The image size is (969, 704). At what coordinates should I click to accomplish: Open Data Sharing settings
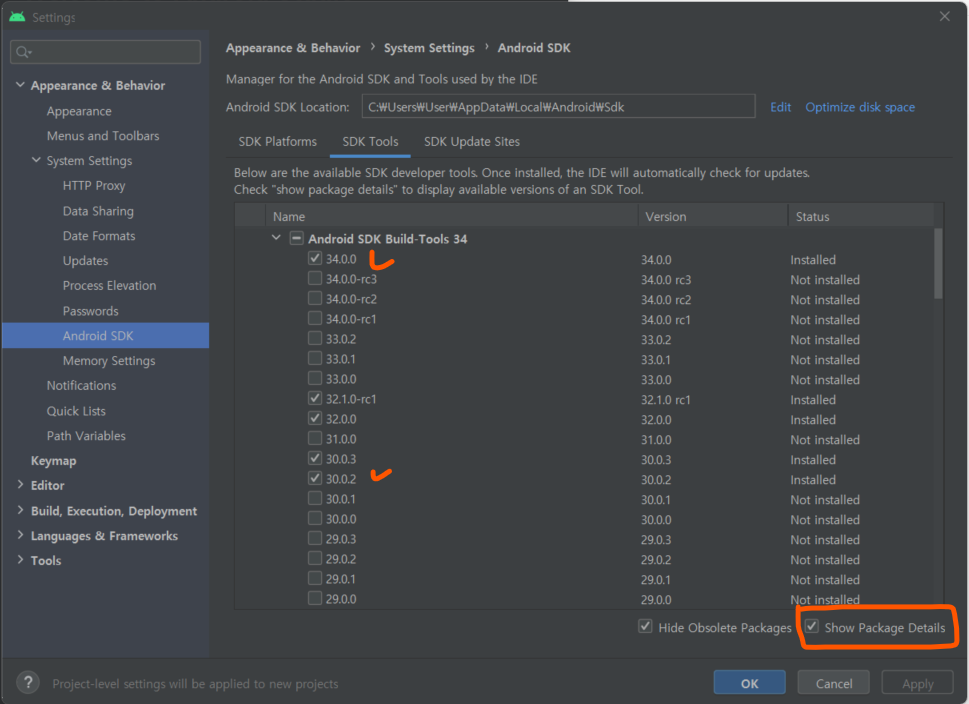(x=98, y=211)
